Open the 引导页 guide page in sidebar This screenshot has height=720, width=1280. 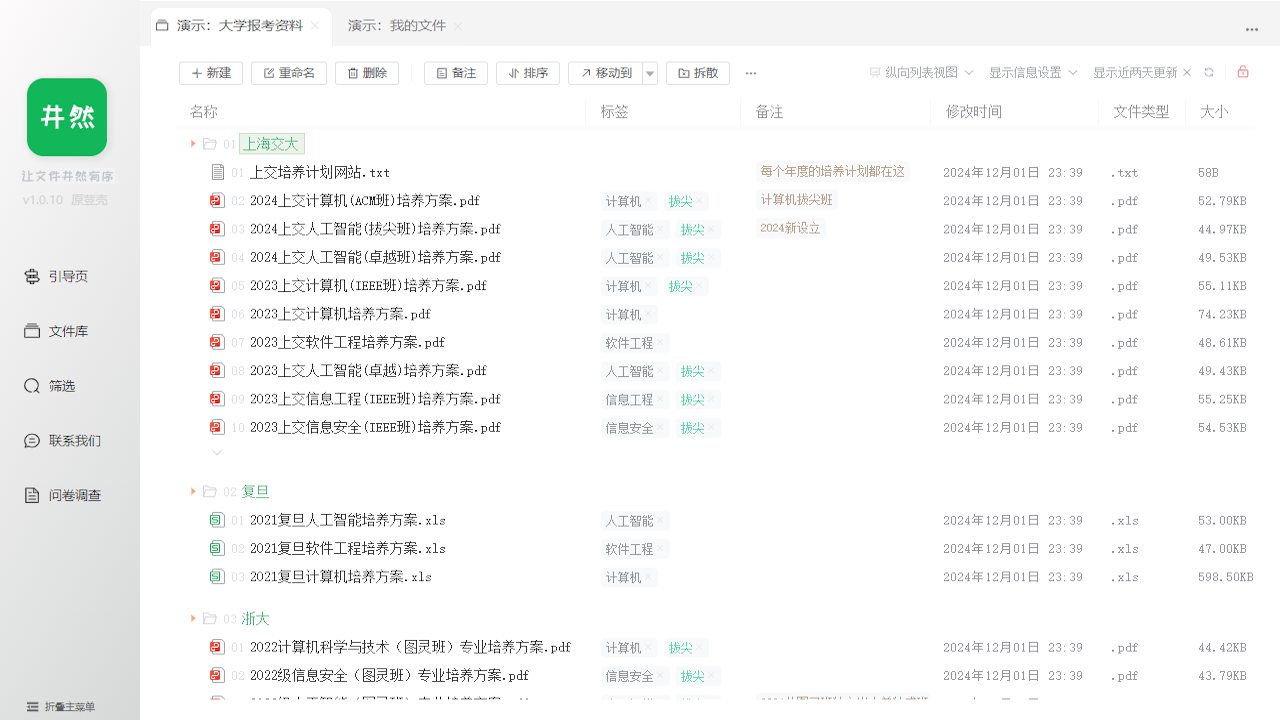pos(67,276)
